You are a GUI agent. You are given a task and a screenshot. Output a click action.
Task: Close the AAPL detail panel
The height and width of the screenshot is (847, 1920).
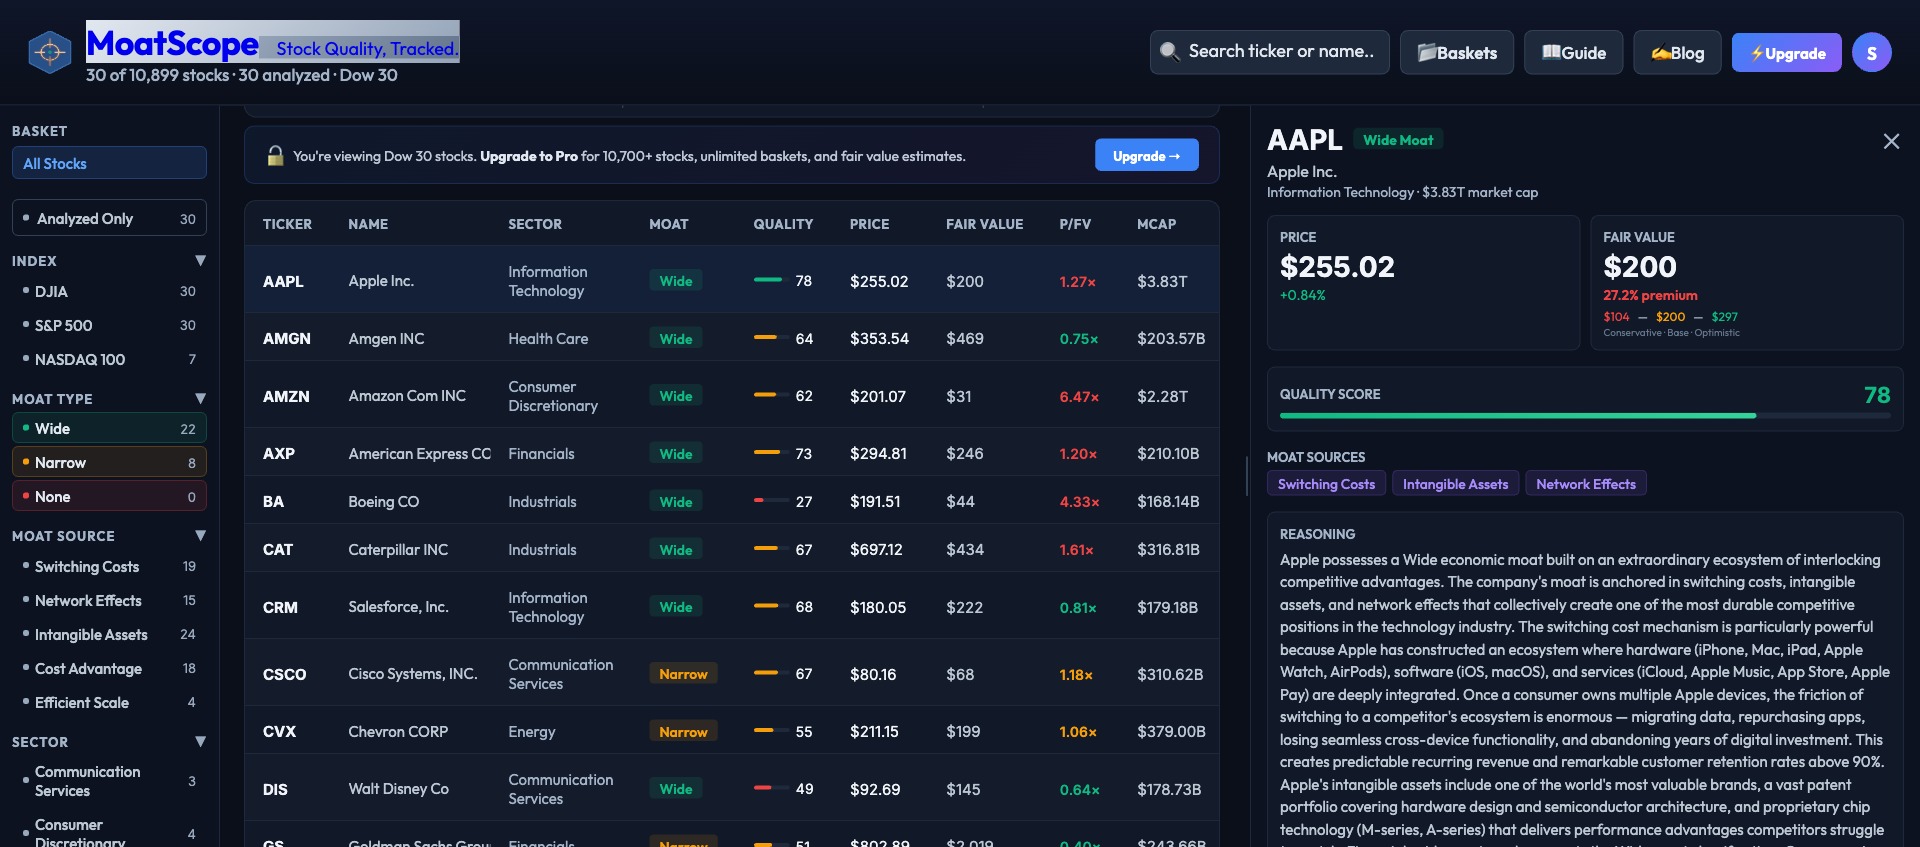tap(1891, 141)
